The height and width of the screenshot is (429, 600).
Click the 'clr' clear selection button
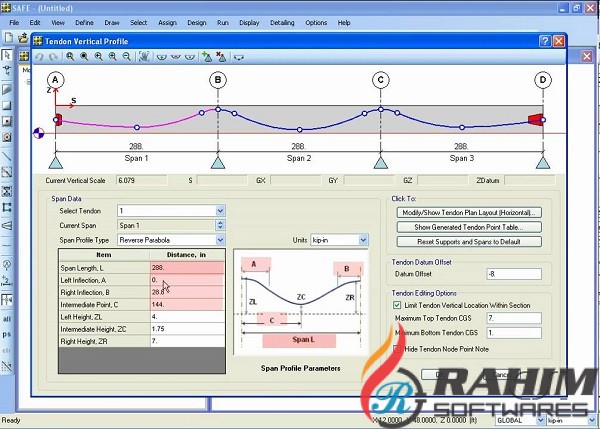[7, 351]
